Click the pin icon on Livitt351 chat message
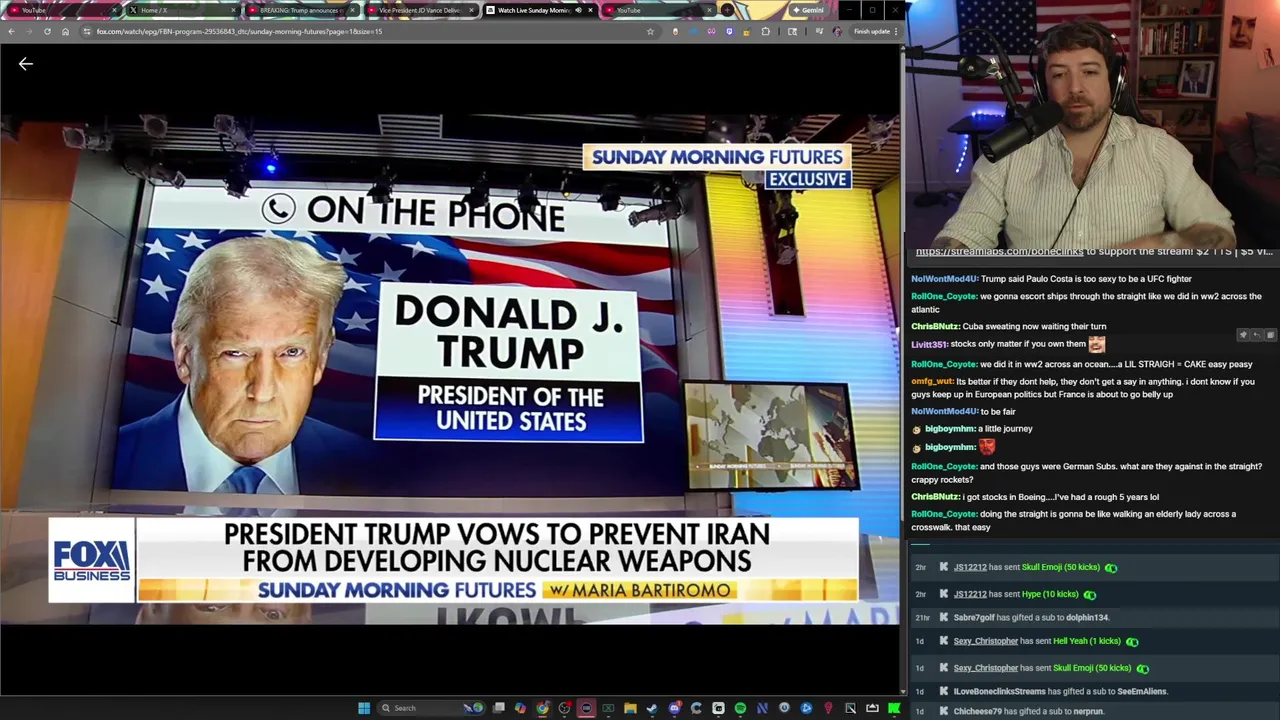This screenshot has height=720, width=1280. click(1243, 335)
